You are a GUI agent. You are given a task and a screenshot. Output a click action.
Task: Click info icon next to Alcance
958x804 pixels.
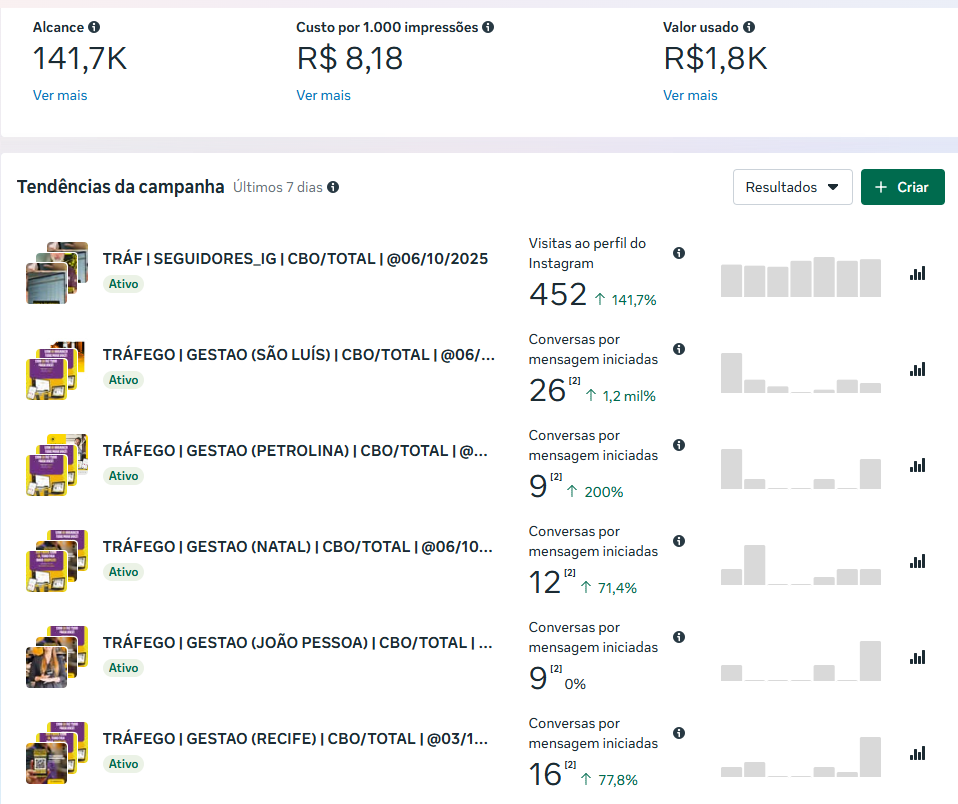pyautogui.click(x=94, y=28)
